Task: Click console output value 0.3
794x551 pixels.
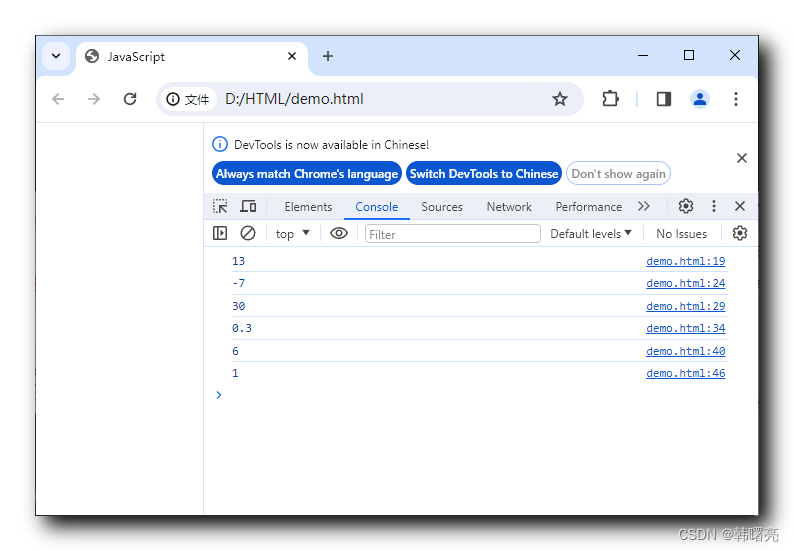Action: (242, 329)
